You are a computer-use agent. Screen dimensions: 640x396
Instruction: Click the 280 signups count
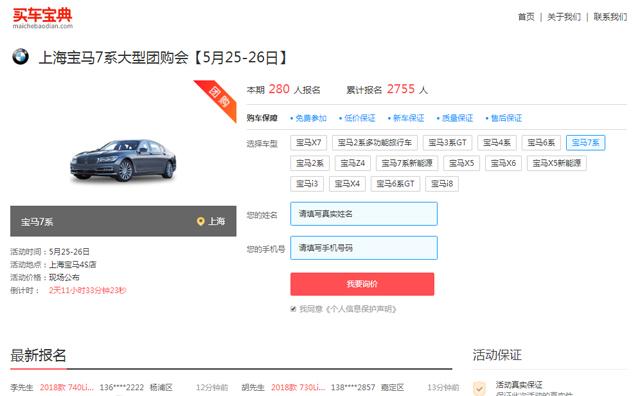[279, 89]
